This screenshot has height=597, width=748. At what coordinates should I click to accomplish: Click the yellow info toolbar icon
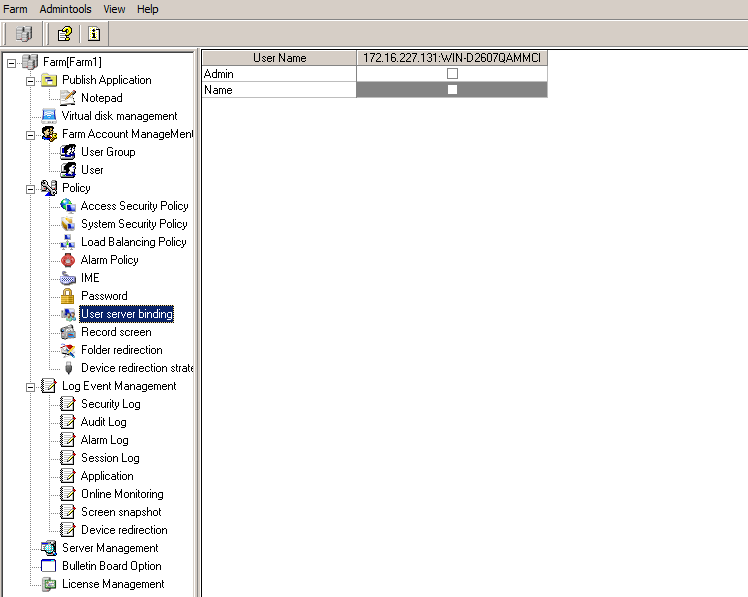pos(94,33)
